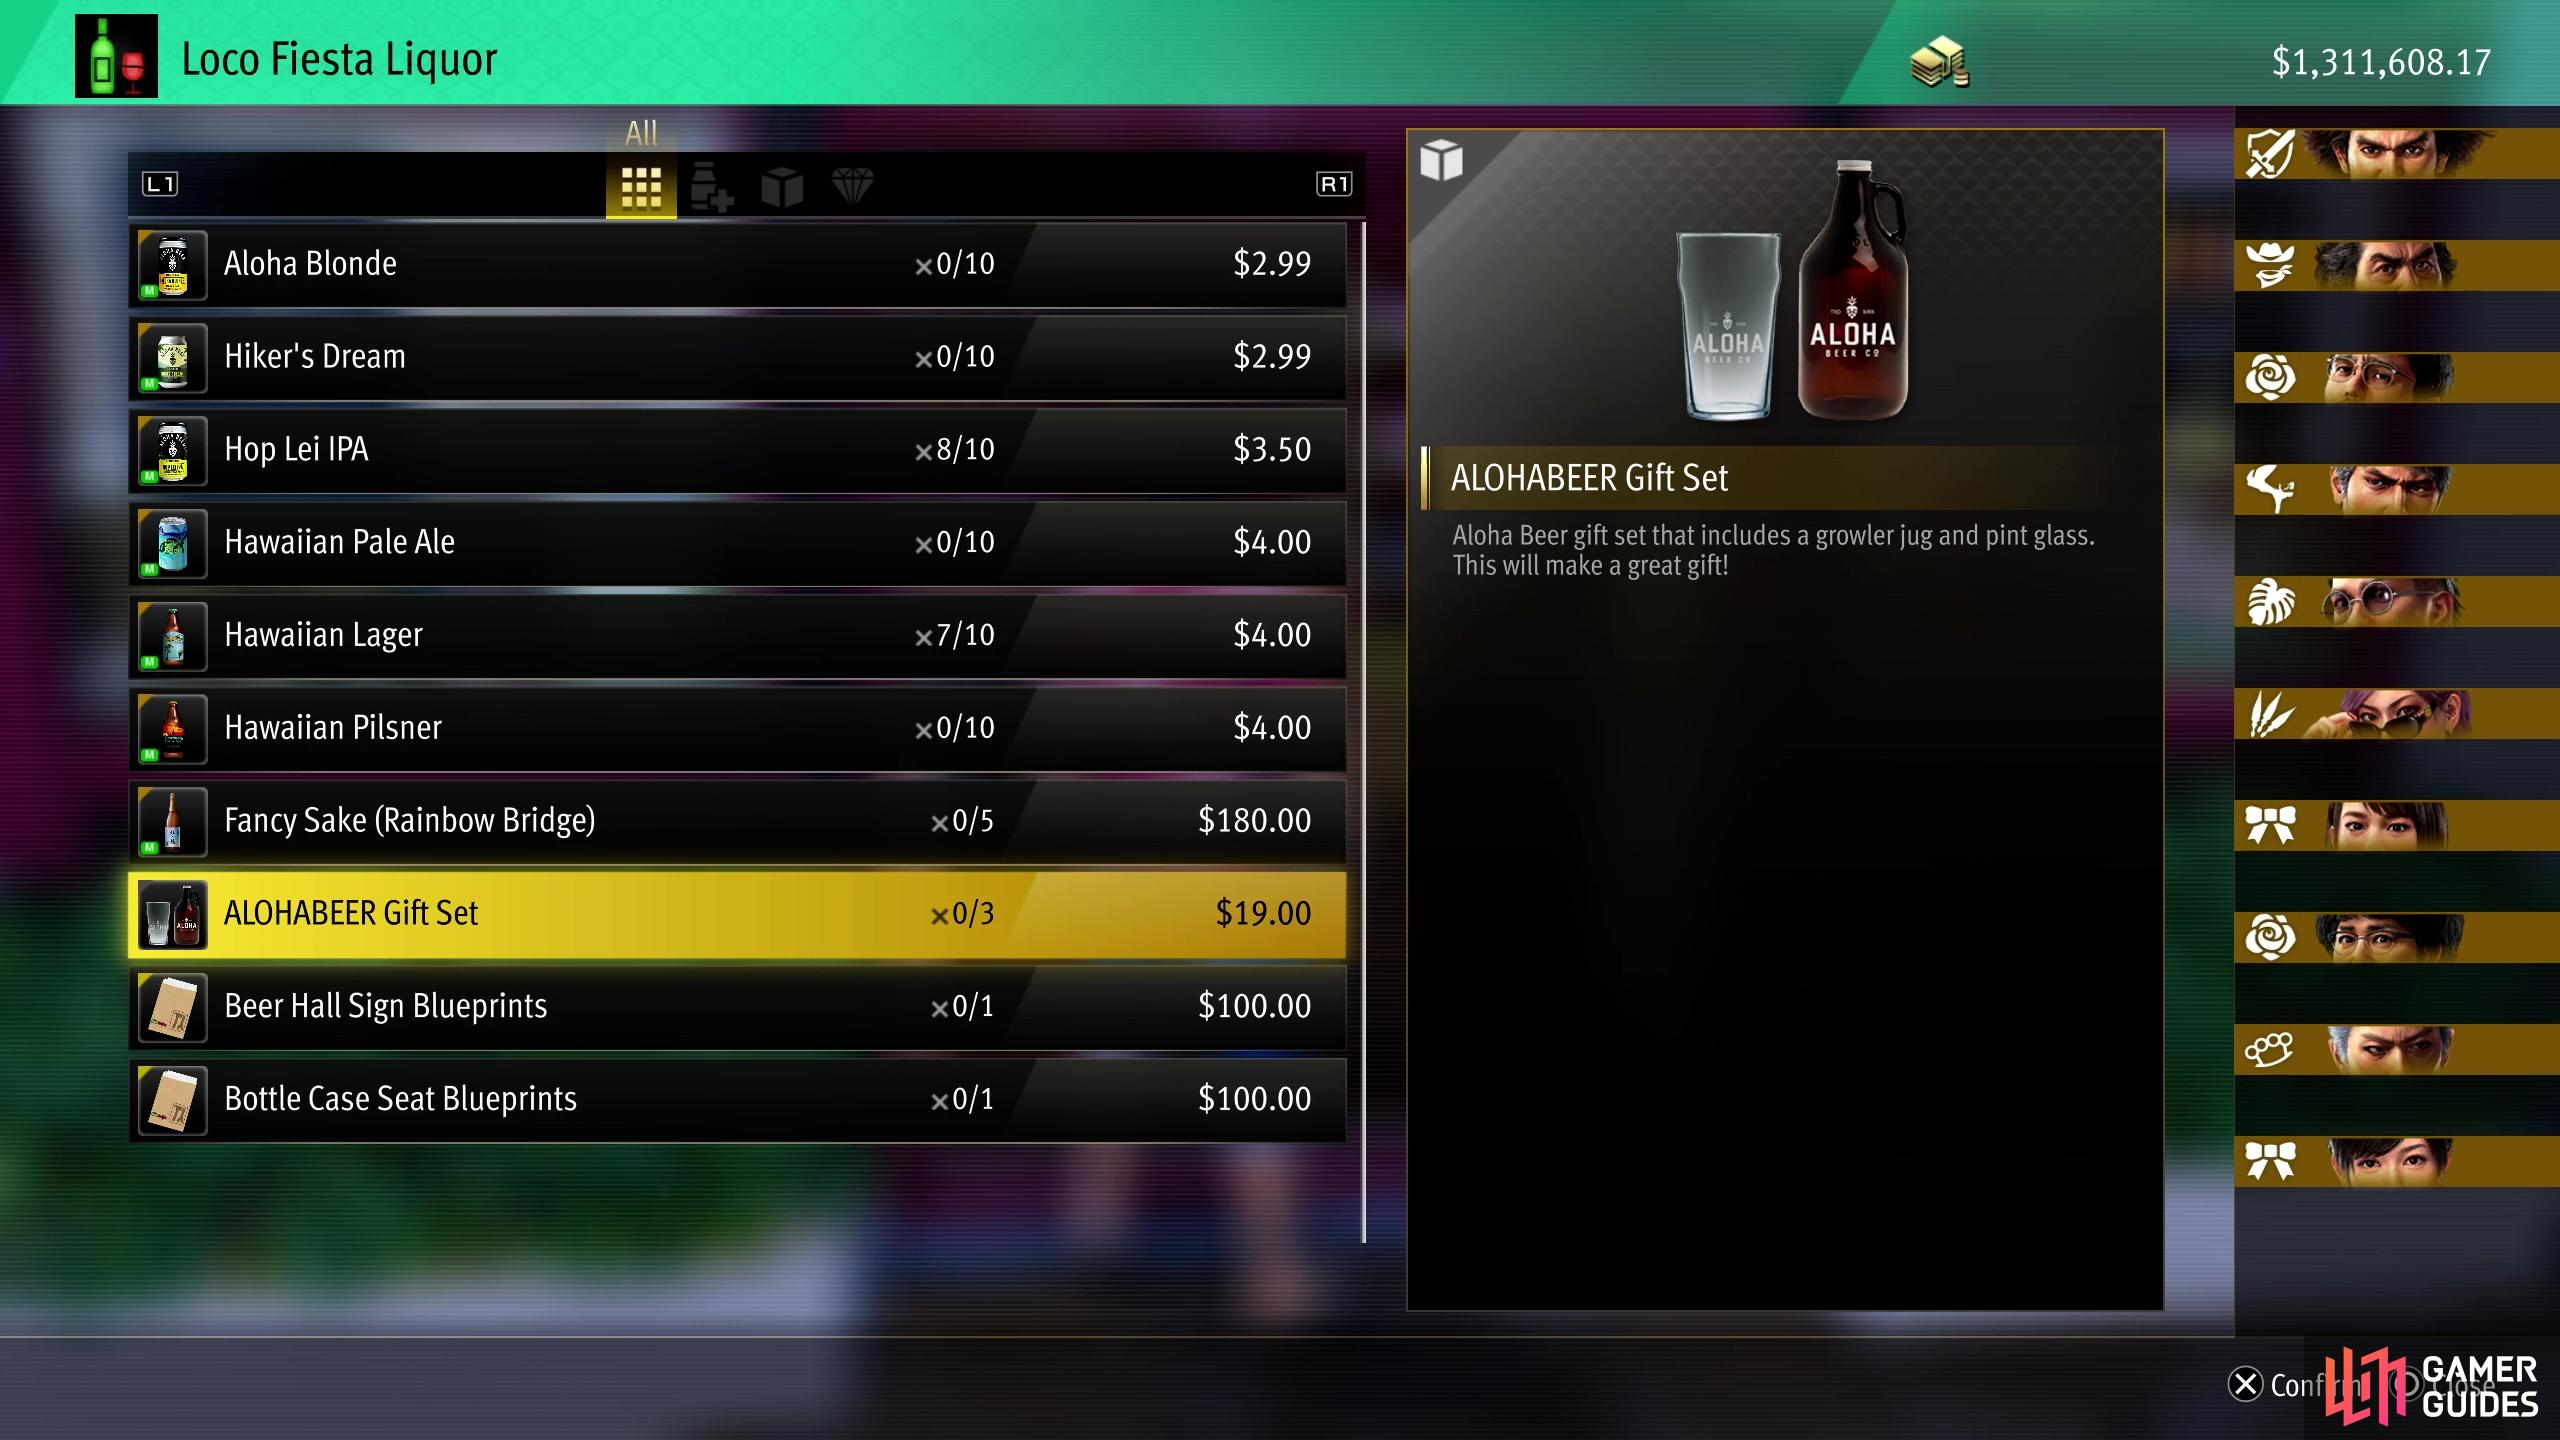
Task: Select party member with purple hair and sunglasses
Action: pos(2397,713)
